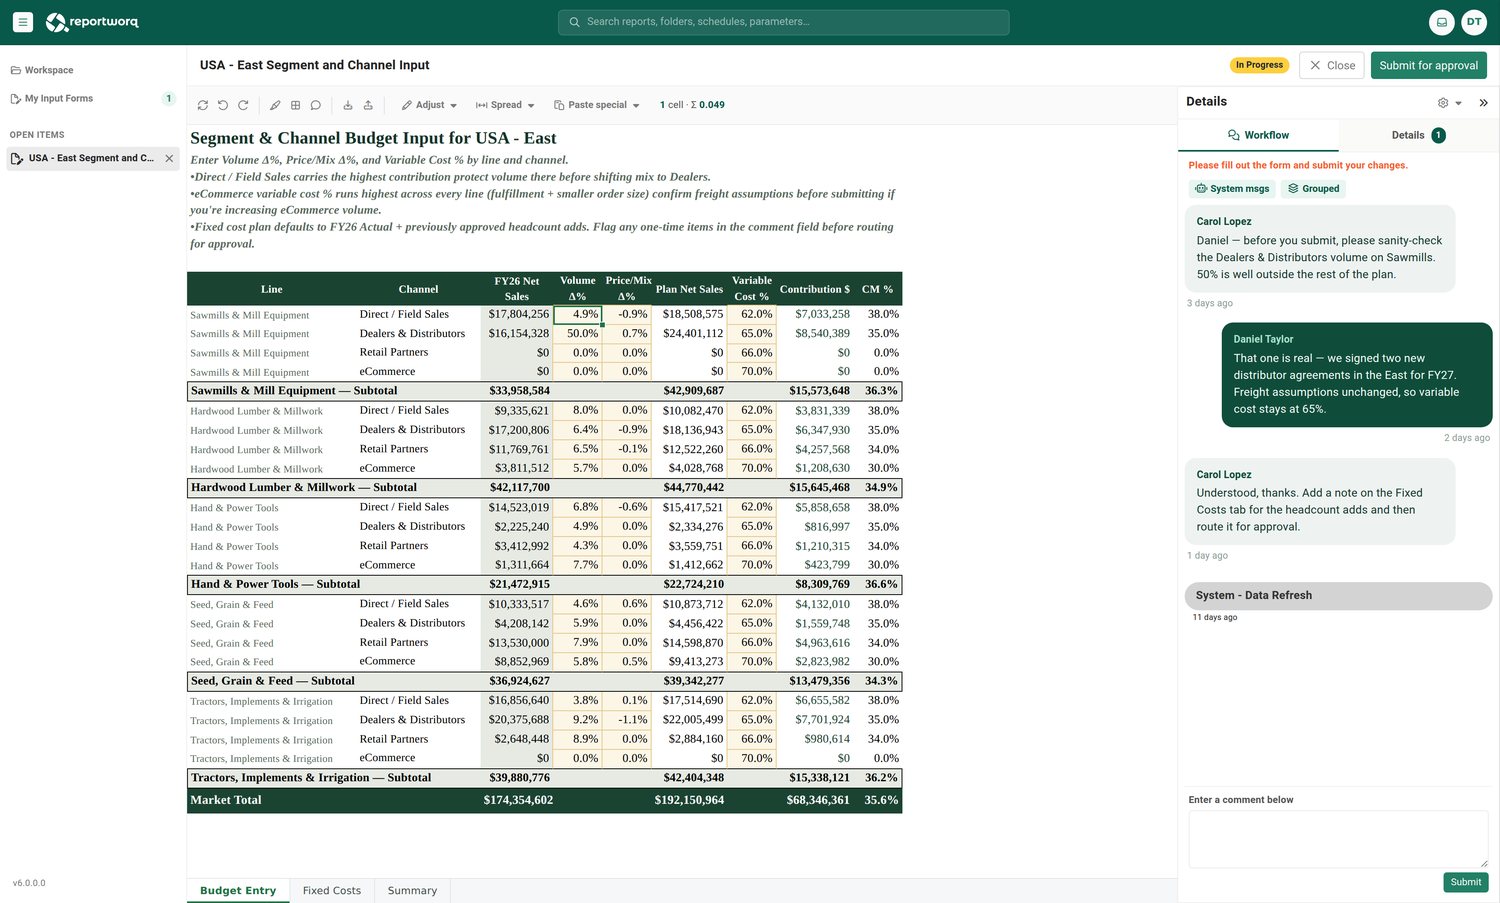Click the grid table toolbar icon
Viewport: 1500px width, 903px height.
295,105
